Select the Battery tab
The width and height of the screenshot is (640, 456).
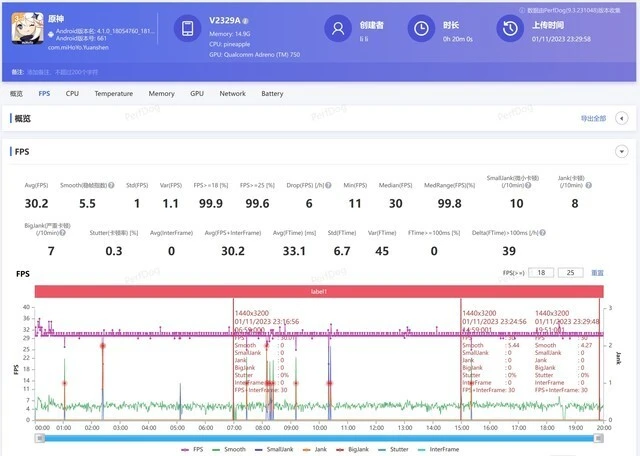pyautogui.click(x=272, y=93)
